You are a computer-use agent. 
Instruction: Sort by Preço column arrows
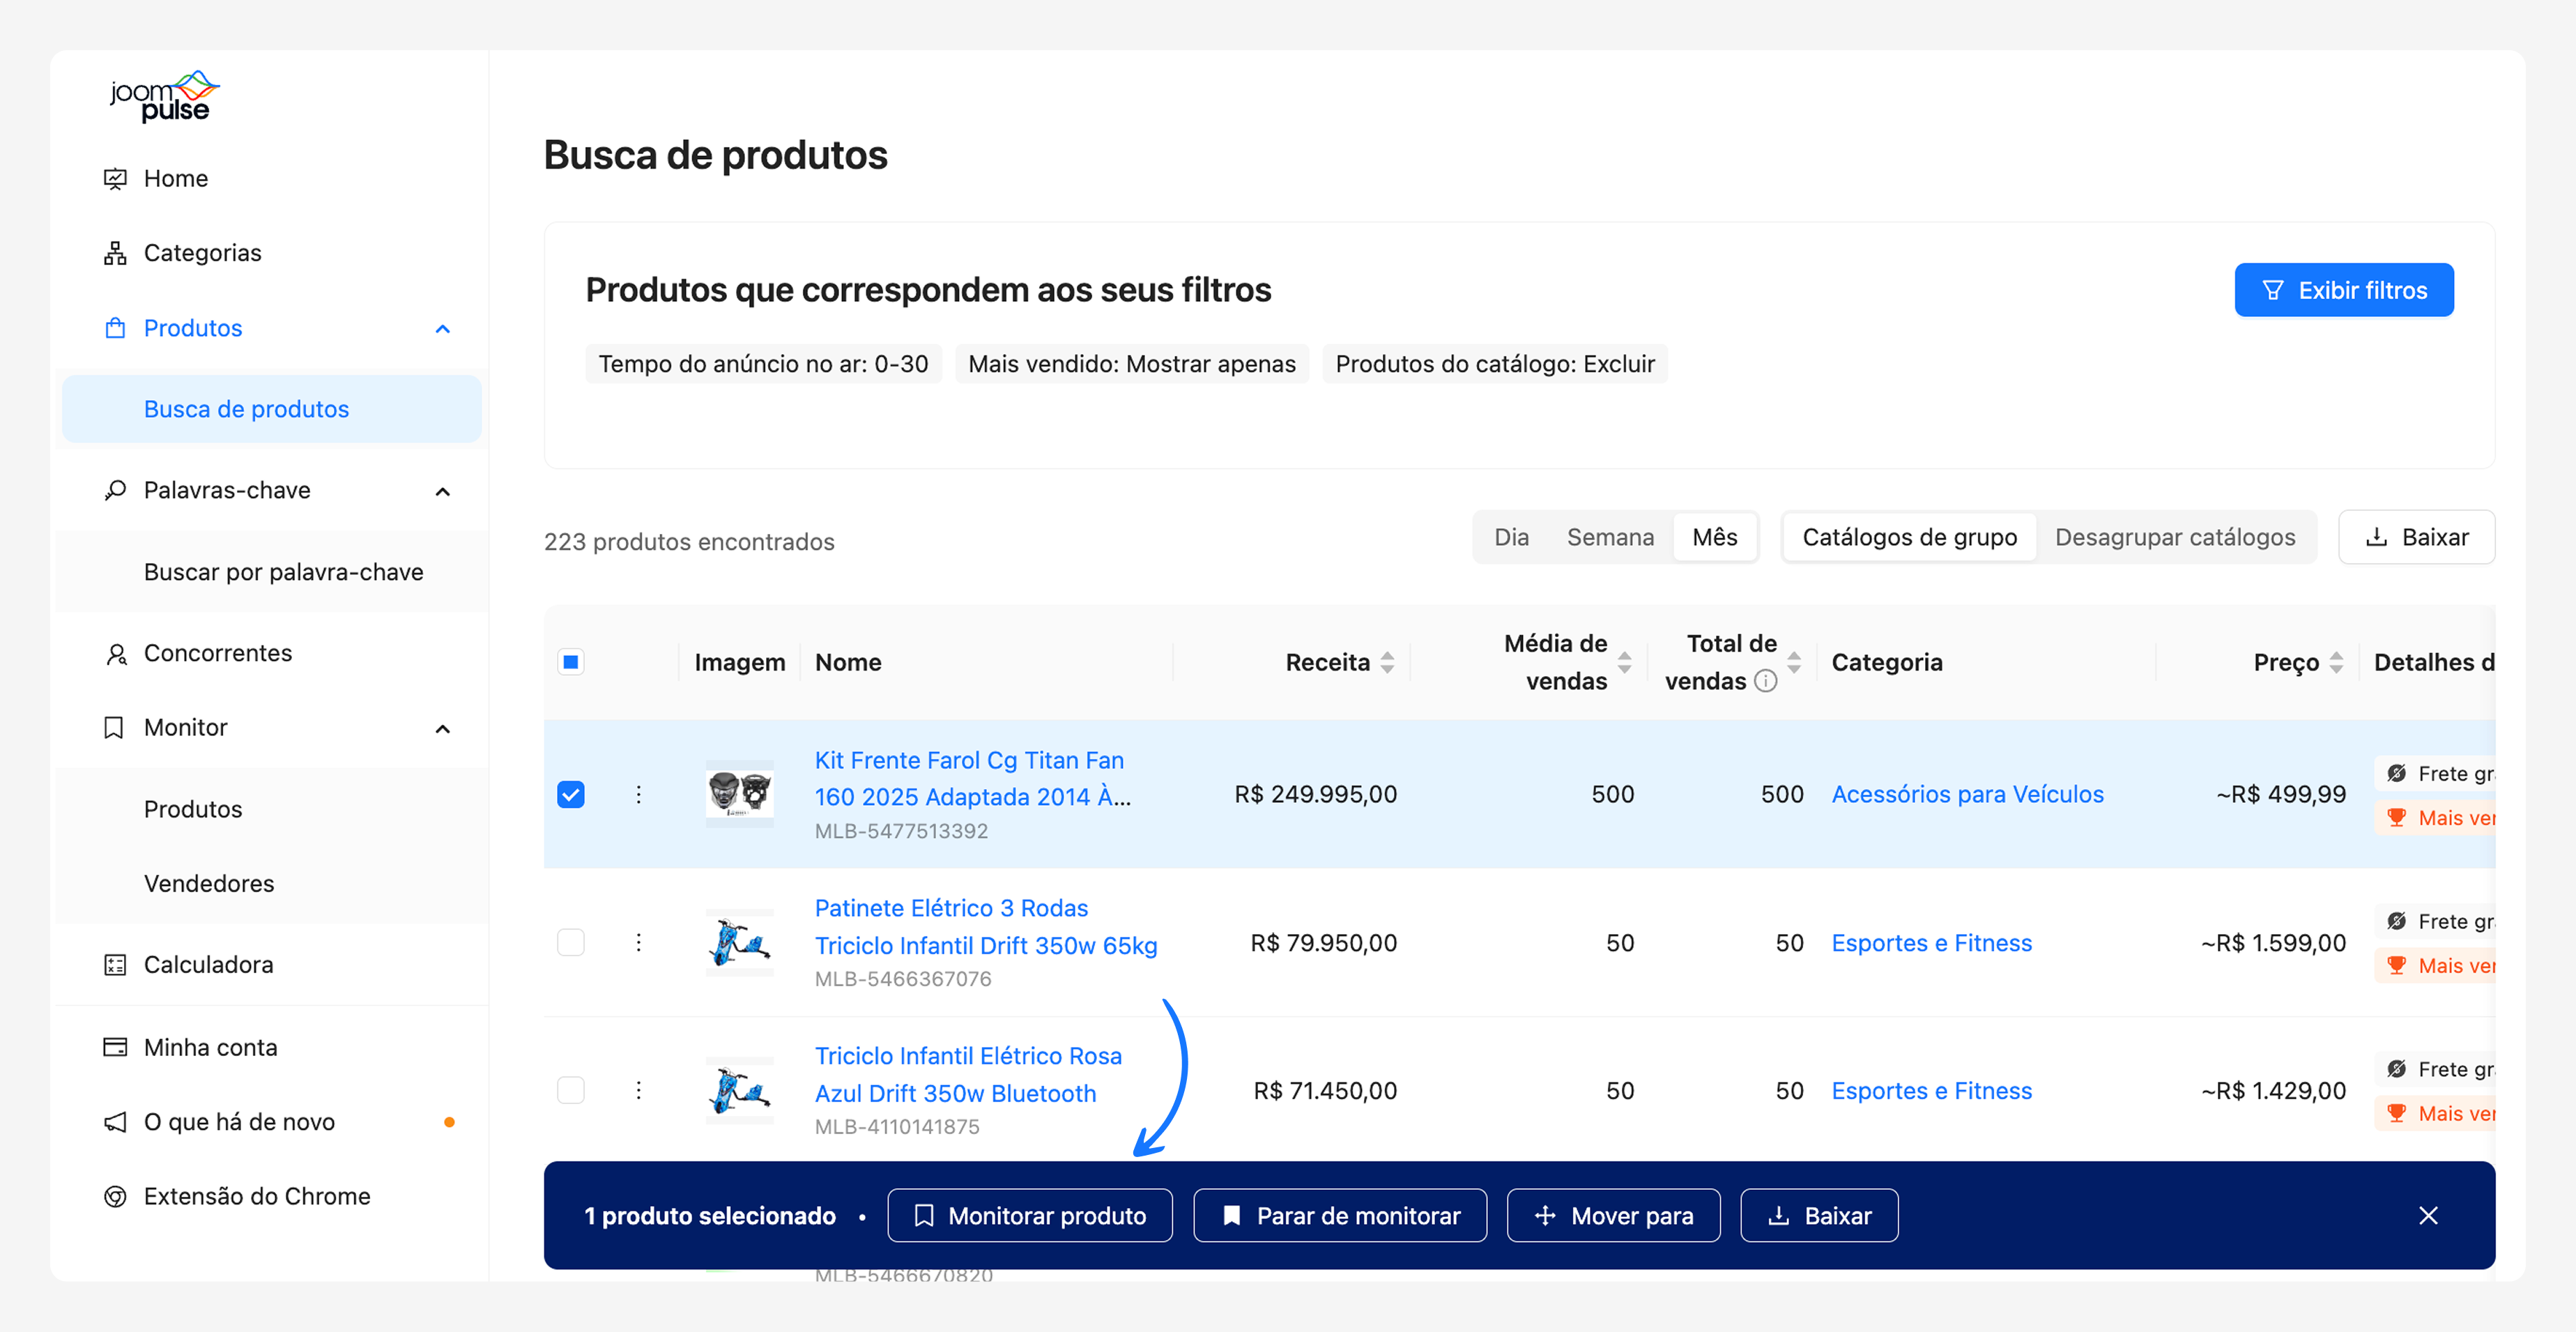coord(2336,662)
